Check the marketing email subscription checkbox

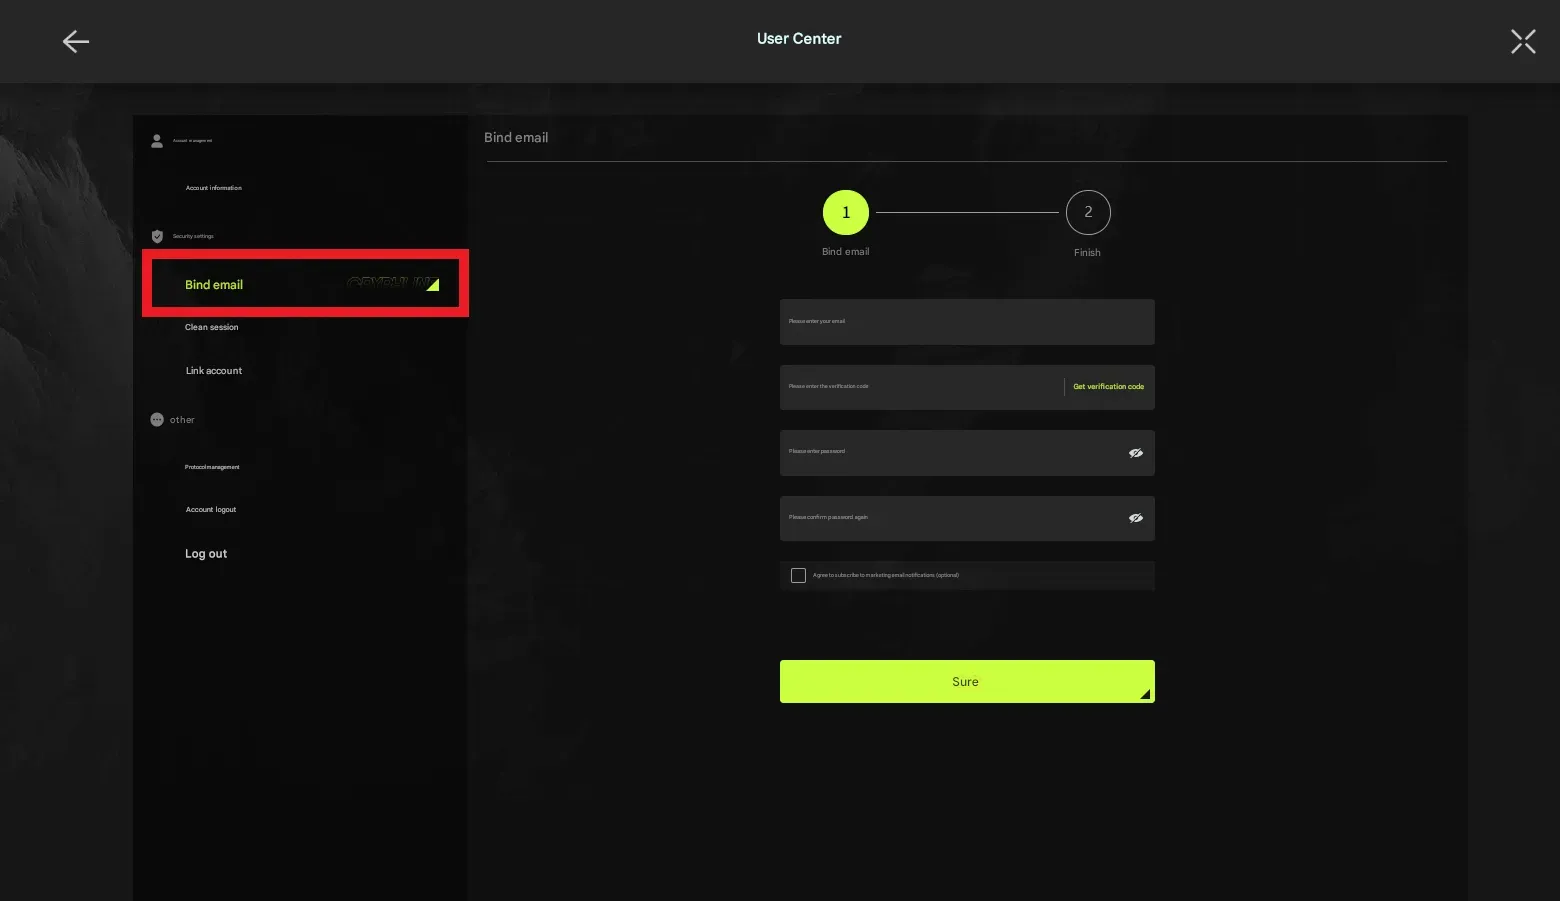tap(798, 575)
